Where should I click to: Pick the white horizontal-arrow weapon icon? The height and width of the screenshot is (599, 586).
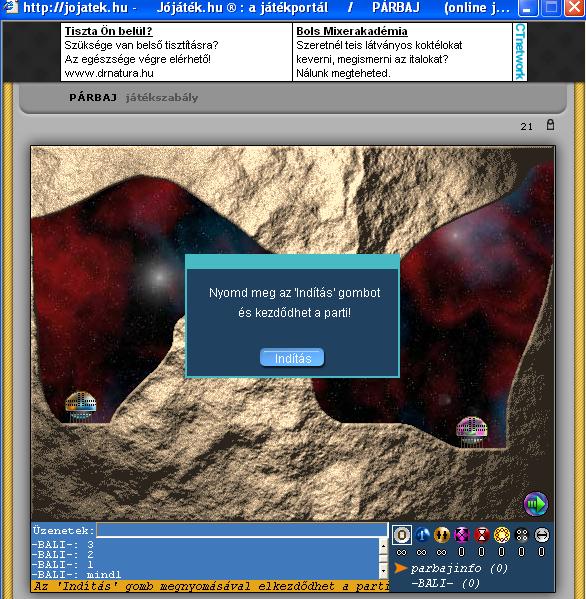pos(542,535)
